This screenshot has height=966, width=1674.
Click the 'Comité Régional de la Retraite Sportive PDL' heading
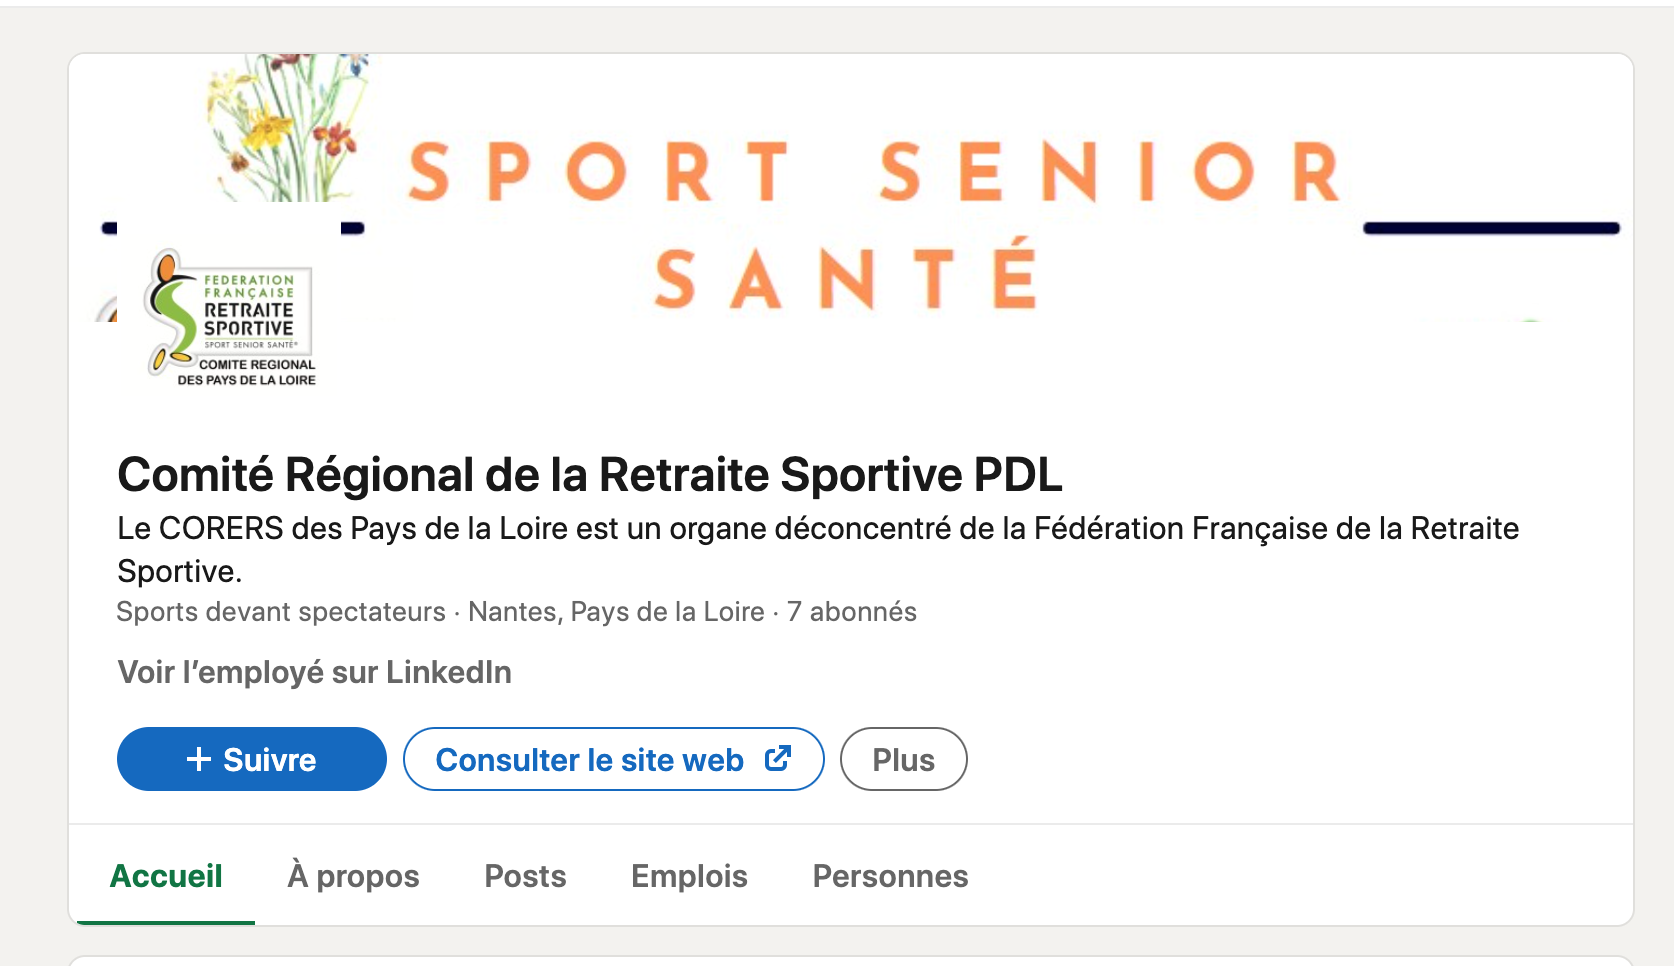click(x=589, y=475)
